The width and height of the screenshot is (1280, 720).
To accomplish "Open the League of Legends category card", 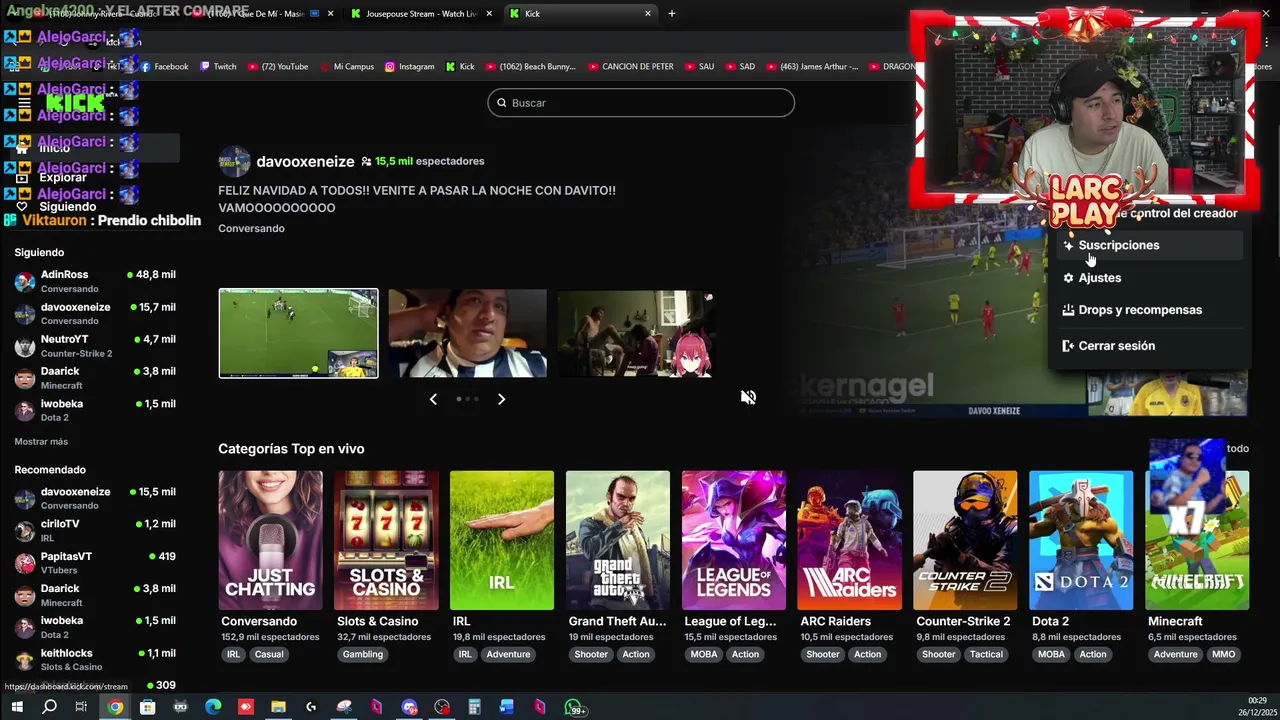I will tap(734, 540).
